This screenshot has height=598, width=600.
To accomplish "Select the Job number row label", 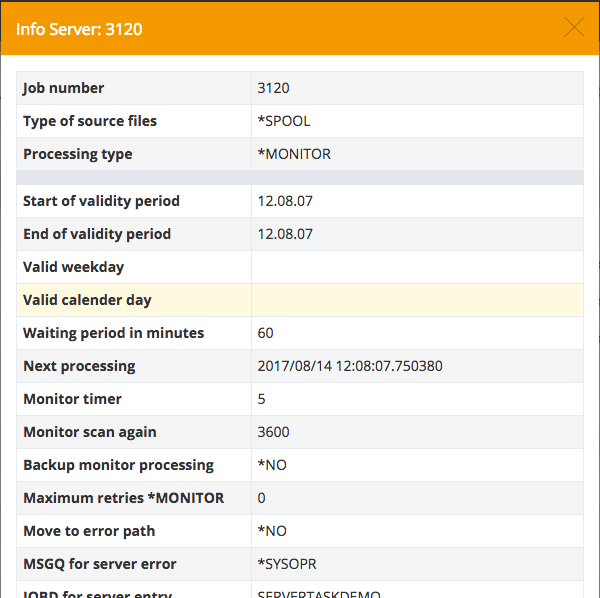I will pos(64,88).
